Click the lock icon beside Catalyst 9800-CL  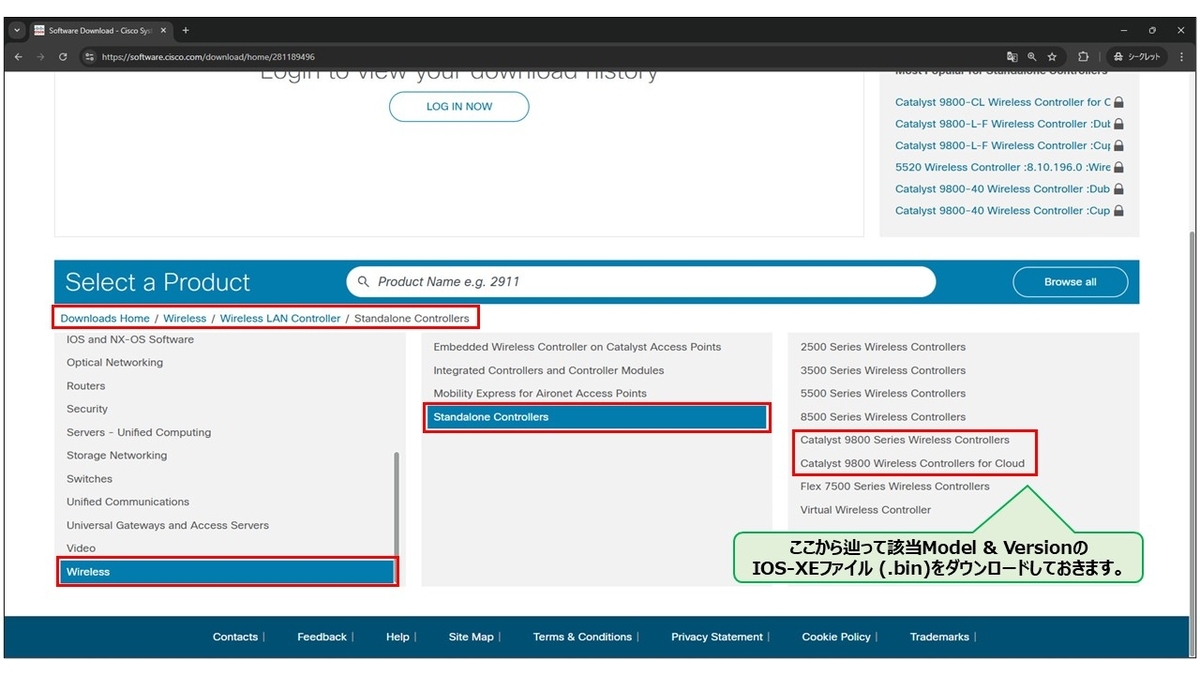click(x=1119, y=102)
